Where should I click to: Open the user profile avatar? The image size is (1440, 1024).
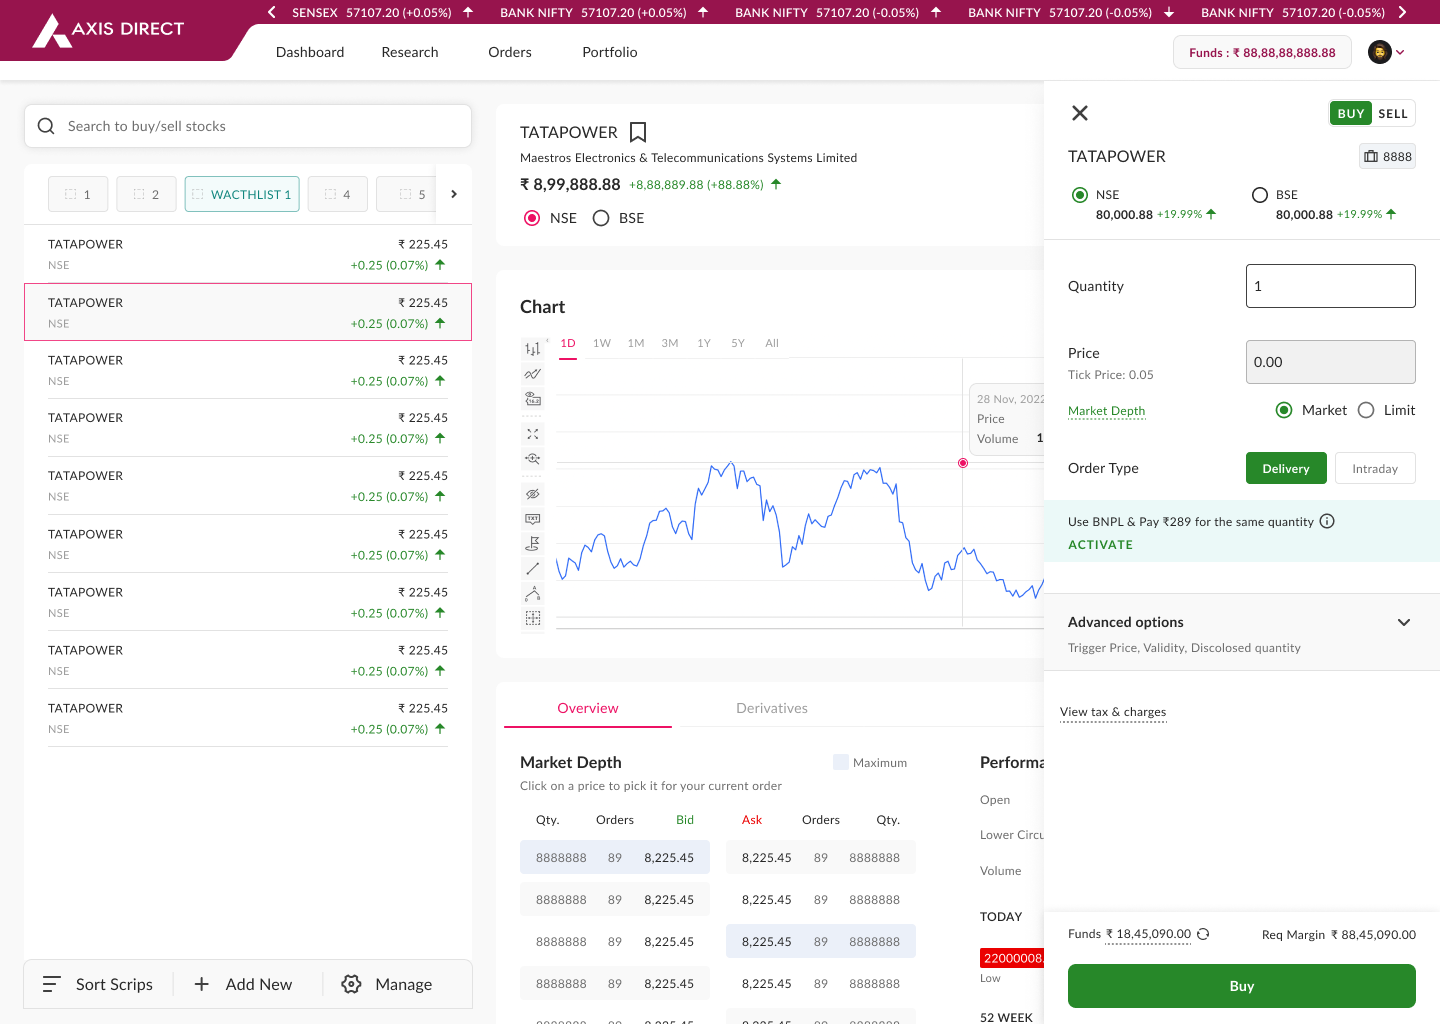click(x=1380, y=52)
